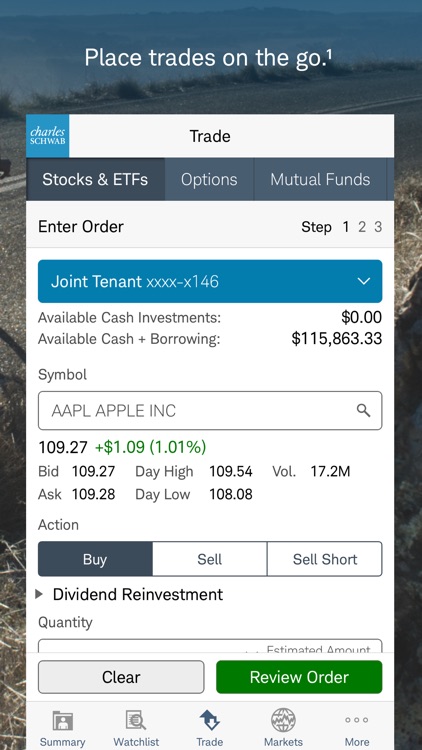Expand the Dividend Reinvestment section

point(129,594)
